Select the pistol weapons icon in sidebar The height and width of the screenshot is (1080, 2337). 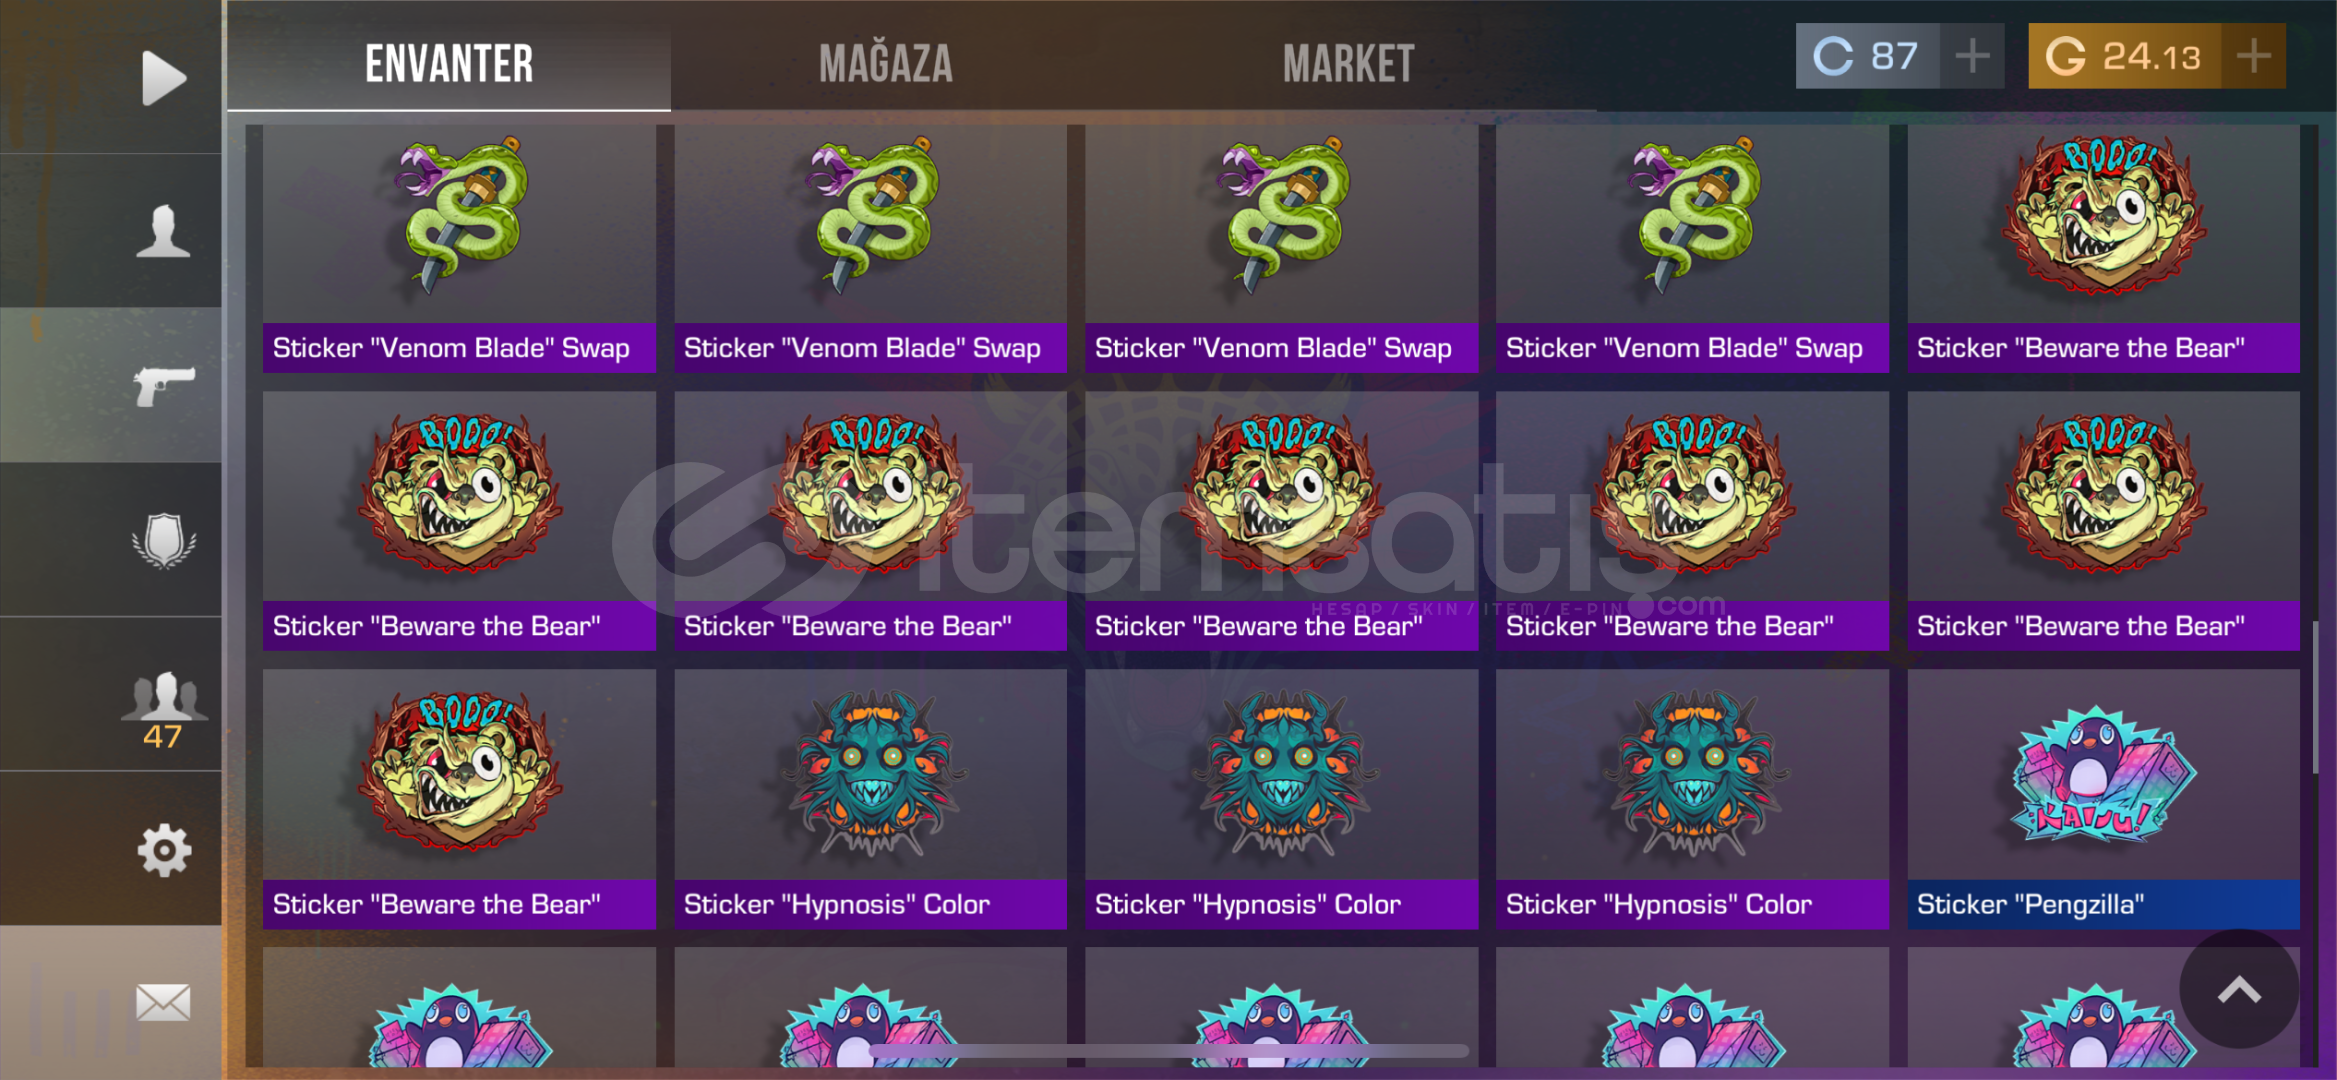(x=164, y=385)
